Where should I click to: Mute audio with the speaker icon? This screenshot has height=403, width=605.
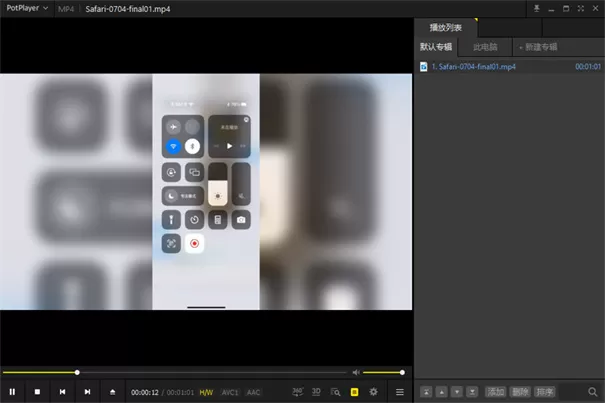point(356,372)
